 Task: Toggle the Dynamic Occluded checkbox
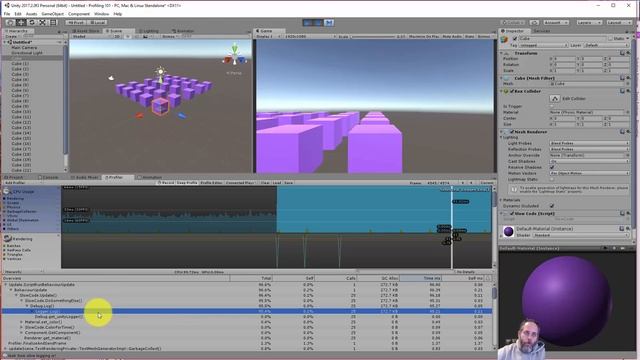pyautogui.click(x=552, y=206)
